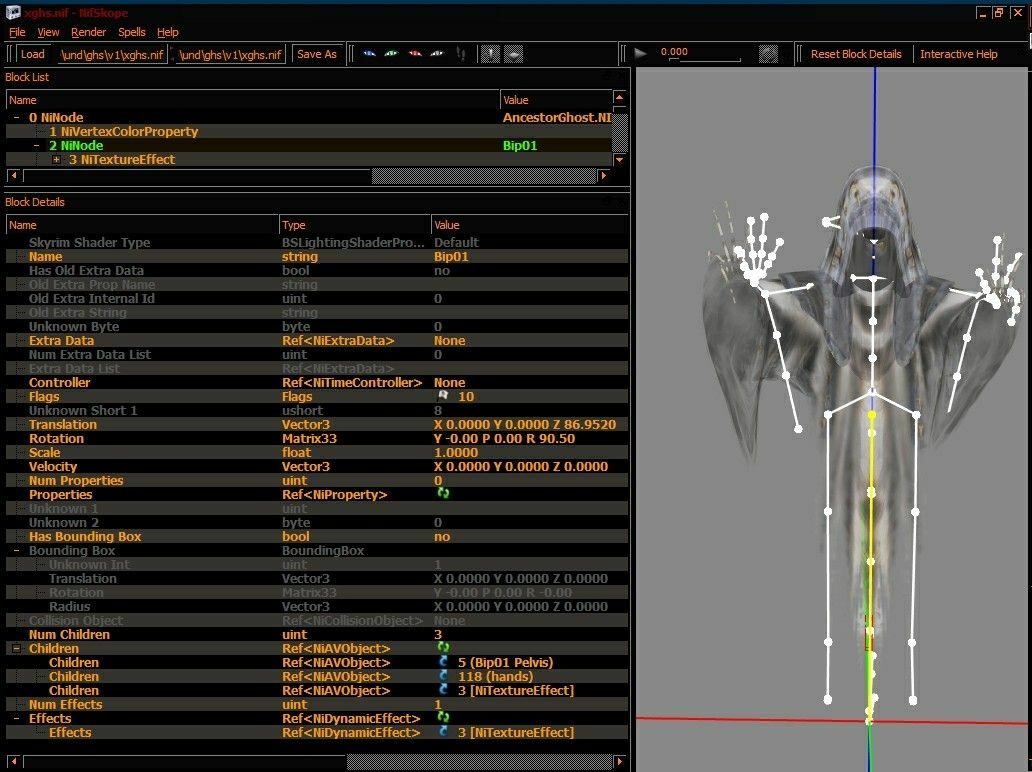Follow link icon in Children 3 [NiTextureEffect] row

[x=443, y=690]
